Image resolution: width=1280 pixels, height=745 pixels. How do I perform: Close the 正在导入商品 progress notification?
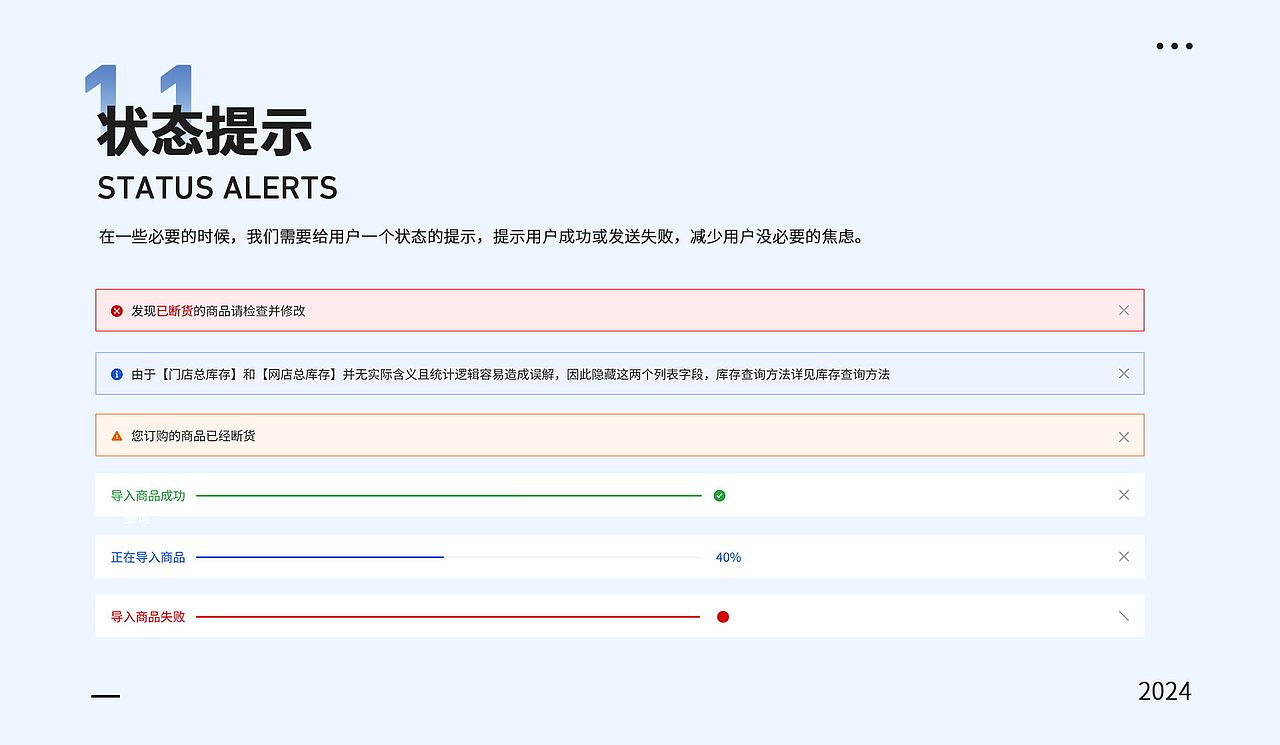[x=1124, y=557]
